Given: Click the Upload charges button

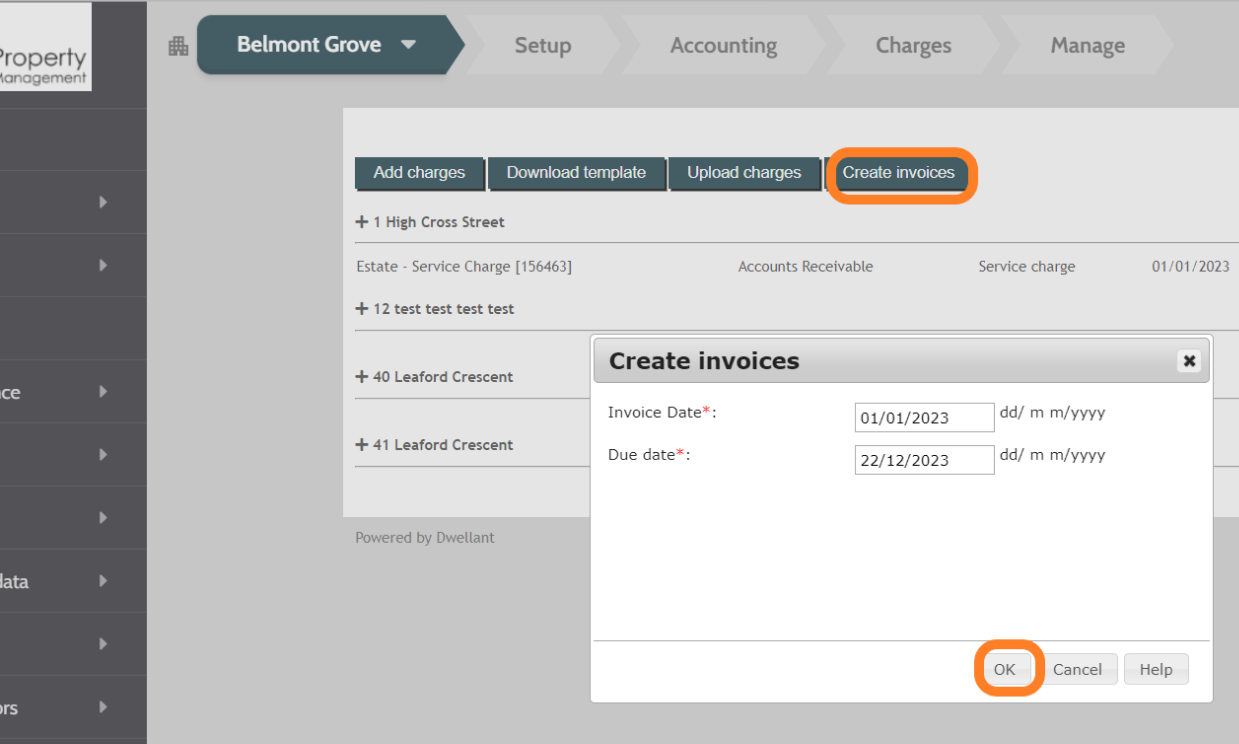Looking at the screenshot, I should pyautogui.click(x=744, y=172).
